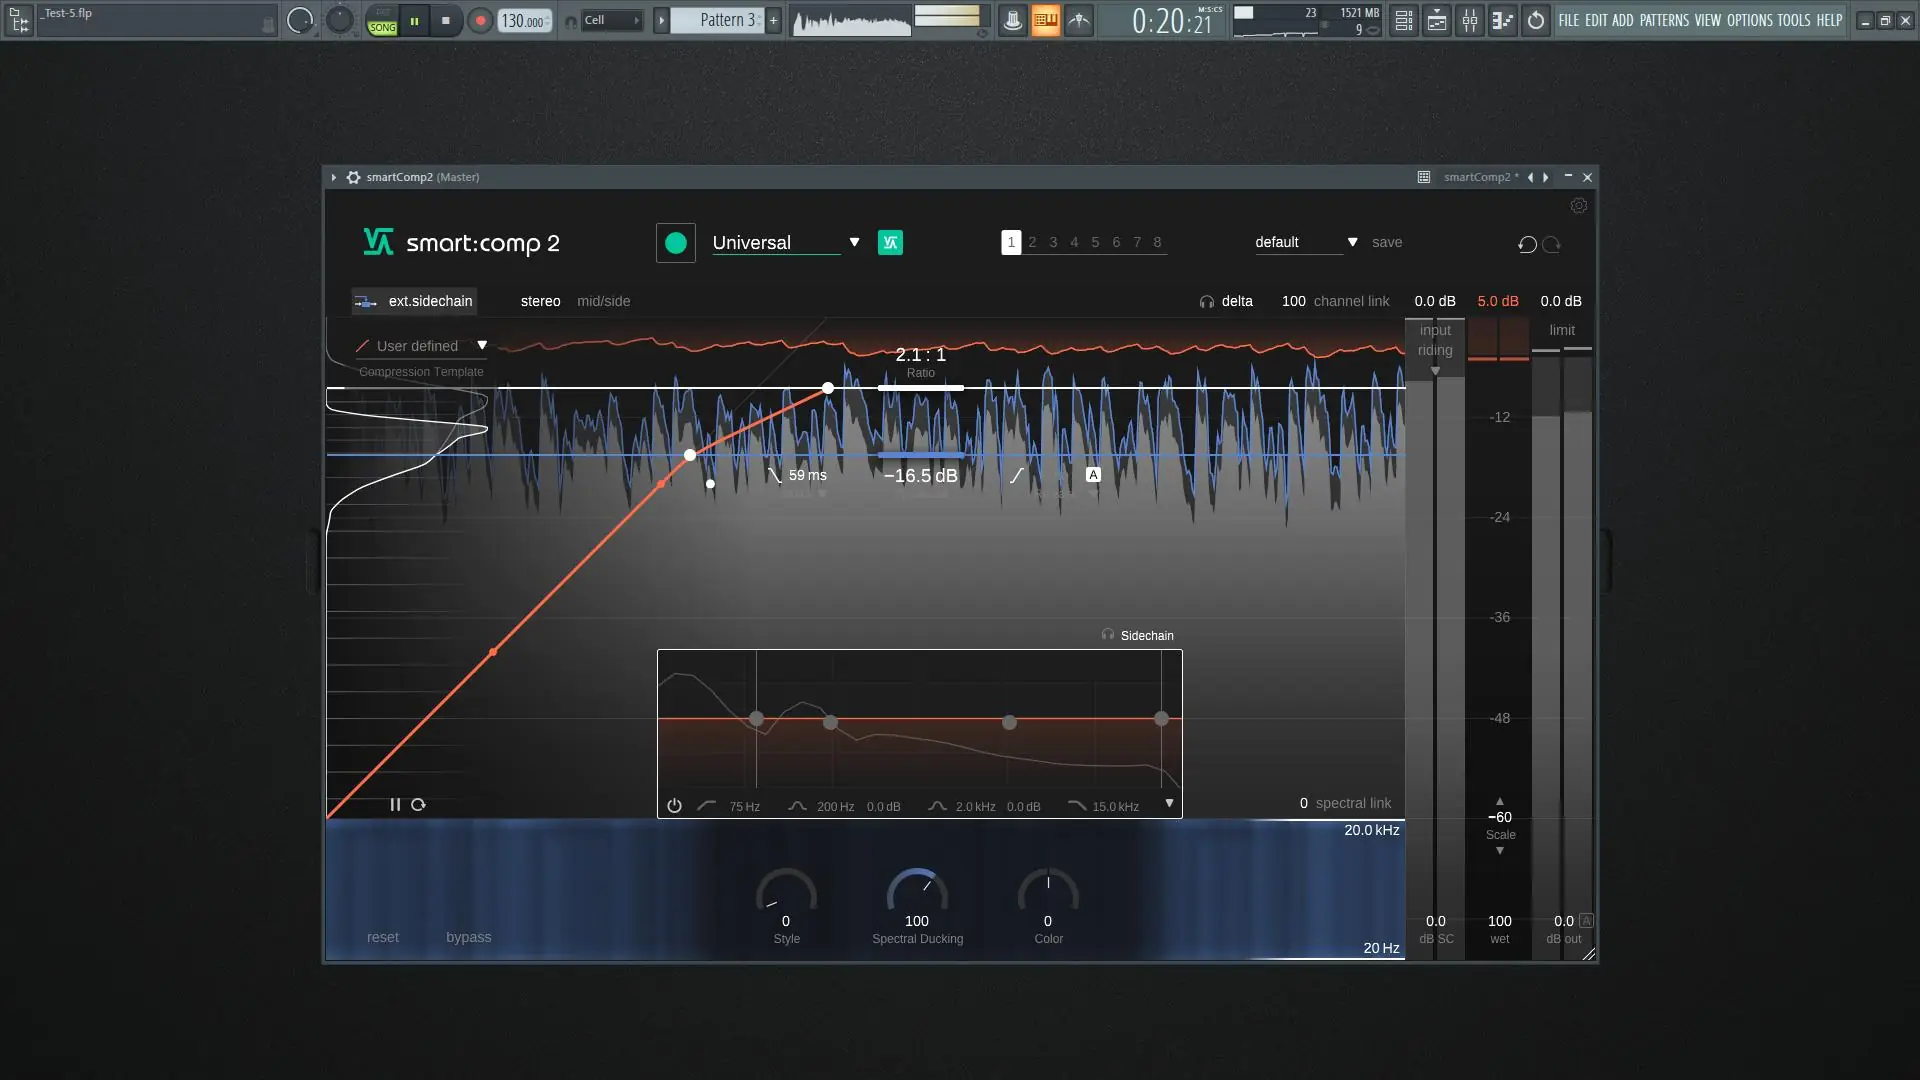Click the delta headphones icon
This screenshot has width=1920, height=1080.
coord(1207,302)
